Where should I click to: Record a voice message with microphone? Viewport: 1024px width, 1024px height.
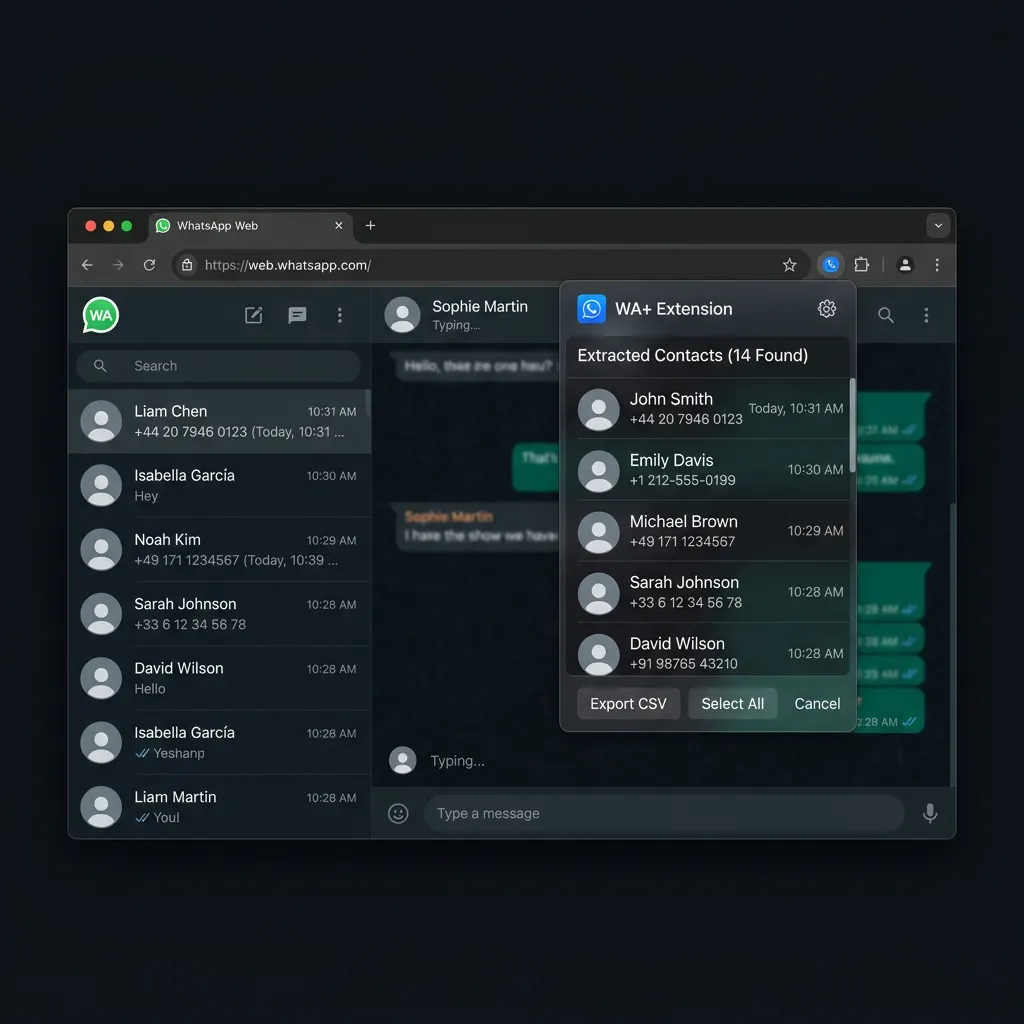(x=930, y=813)
